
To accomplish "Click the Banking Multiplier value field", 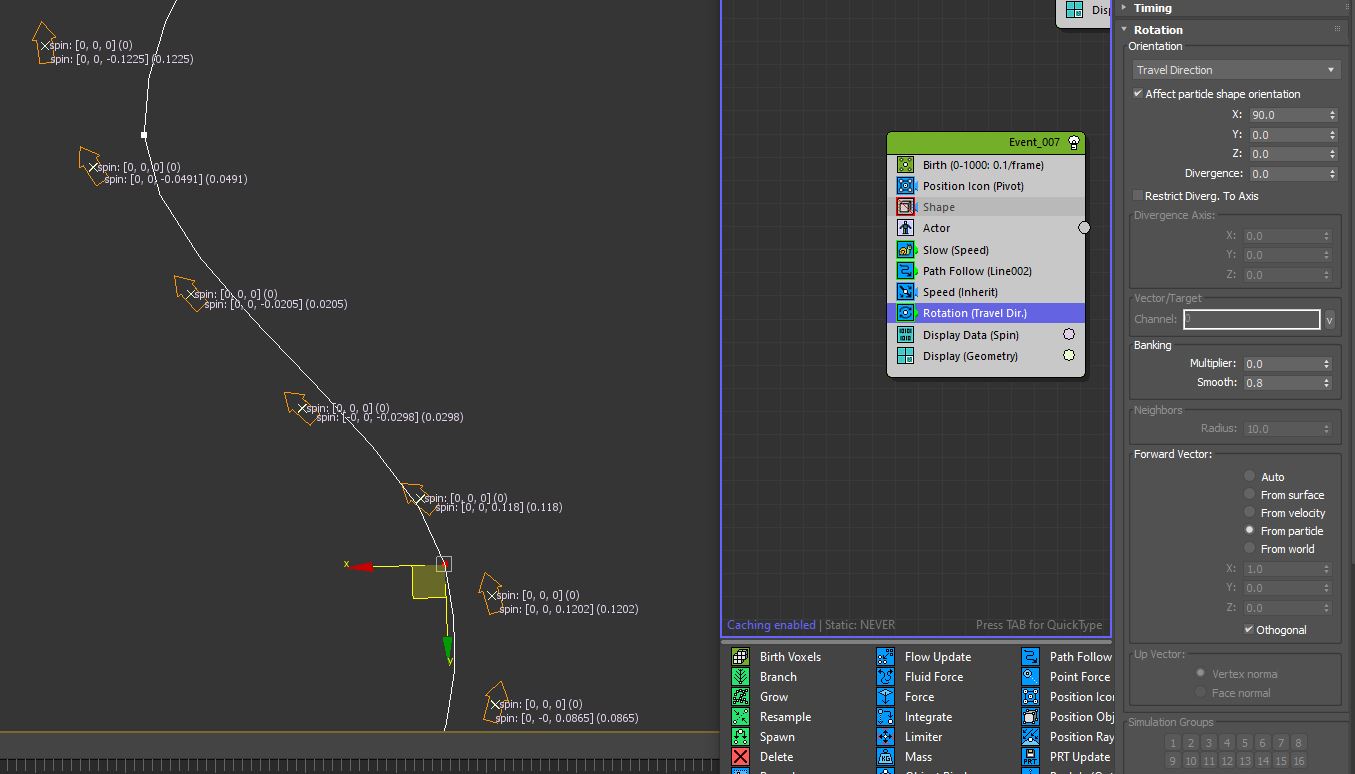I will point(1286,364).
